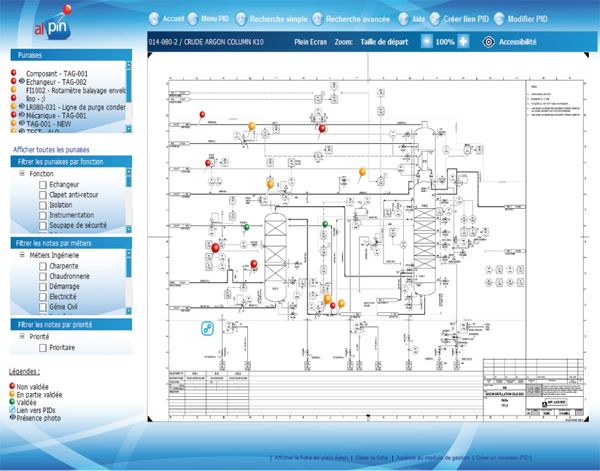600x471 pixels.
Task: Click the Accessibilité target icon
Action: (488, 43)
